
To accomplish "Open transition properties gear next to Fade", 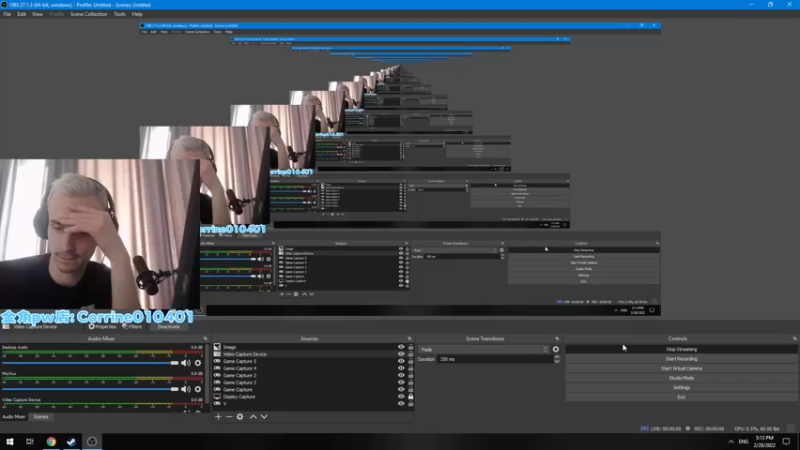I will point(556,349).
